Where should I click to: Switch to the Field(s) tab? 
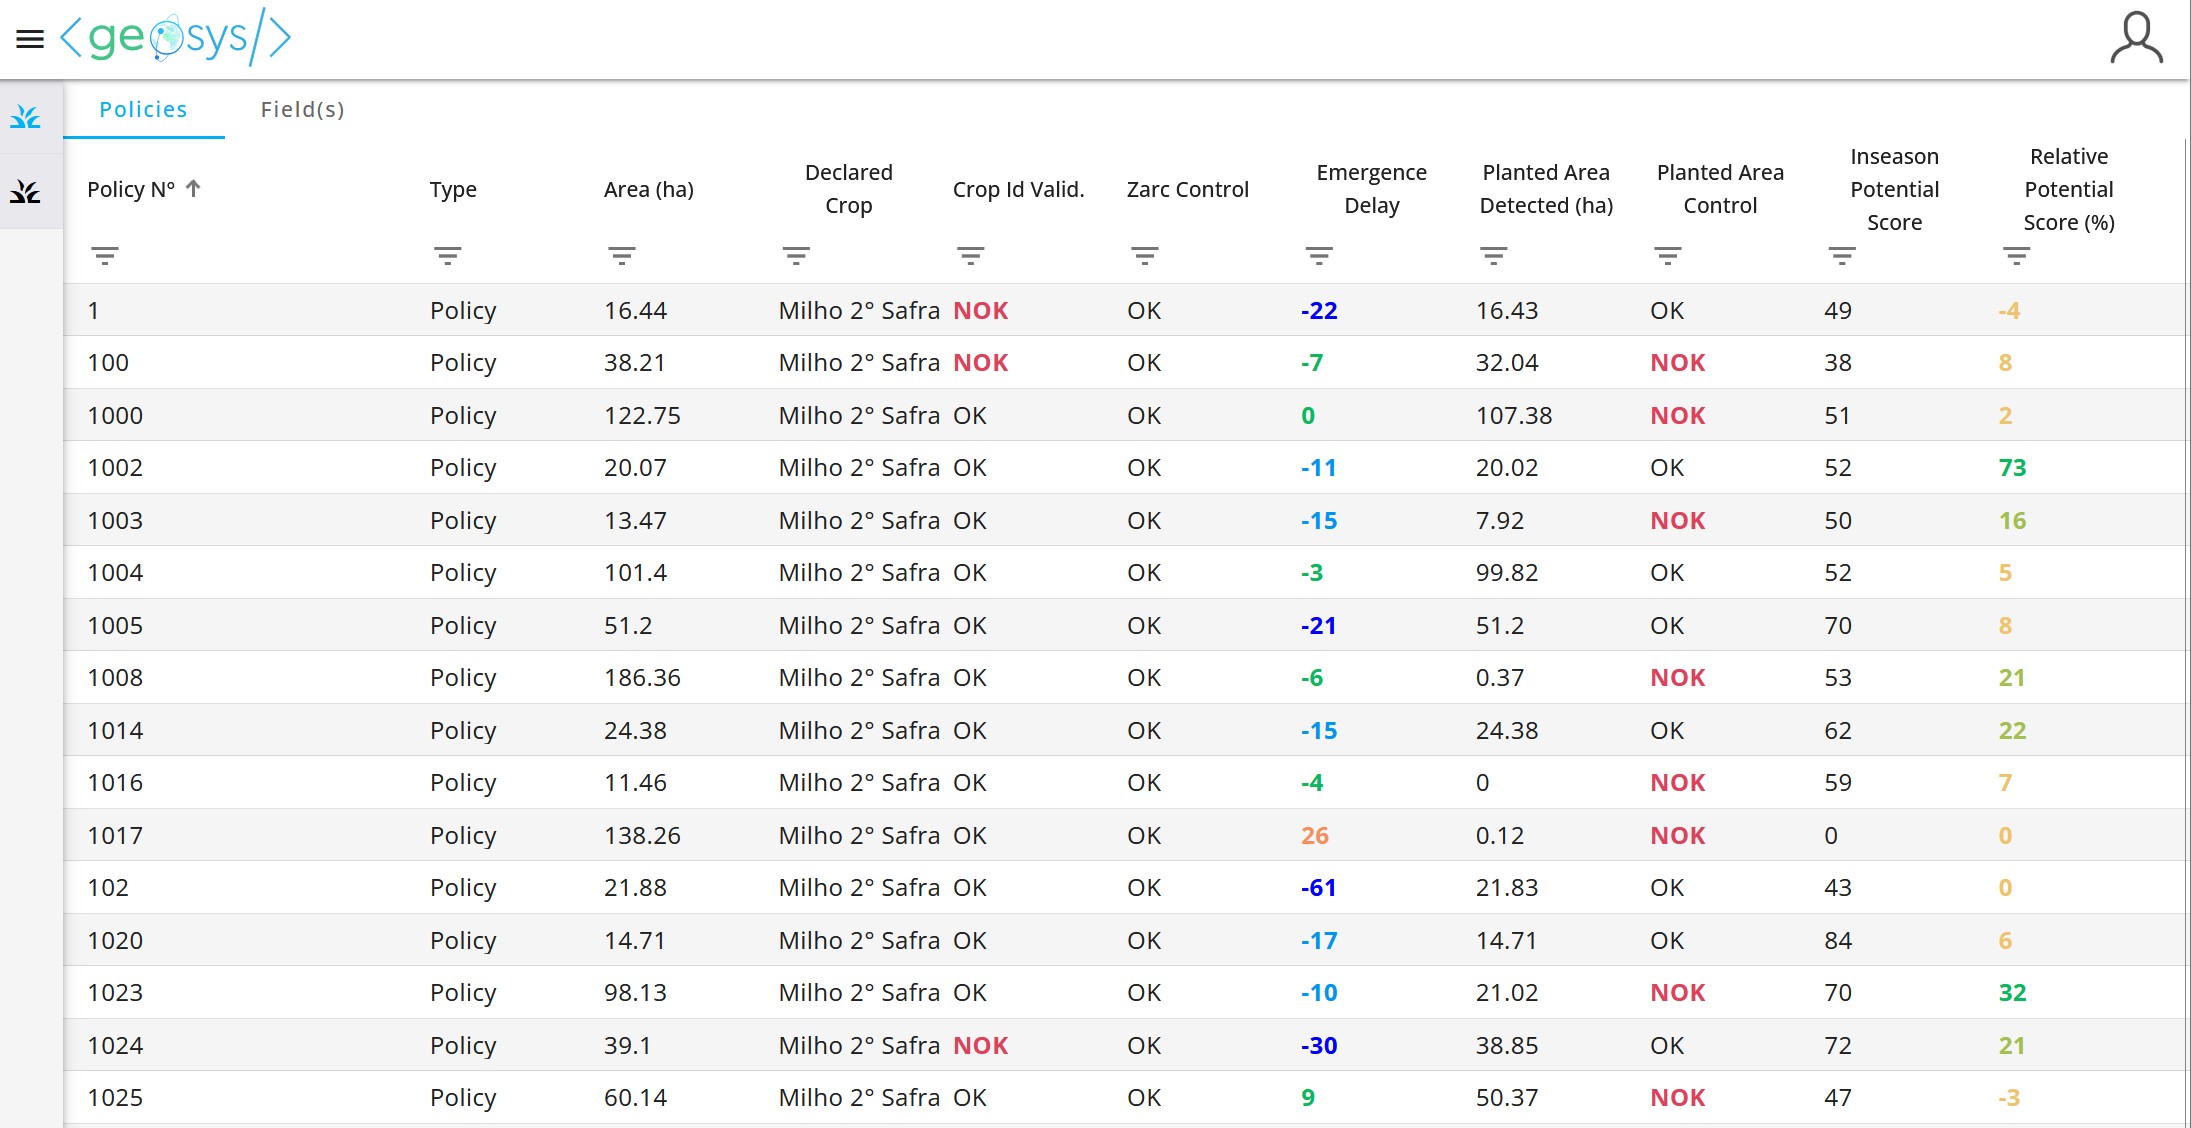coord(302,110)
